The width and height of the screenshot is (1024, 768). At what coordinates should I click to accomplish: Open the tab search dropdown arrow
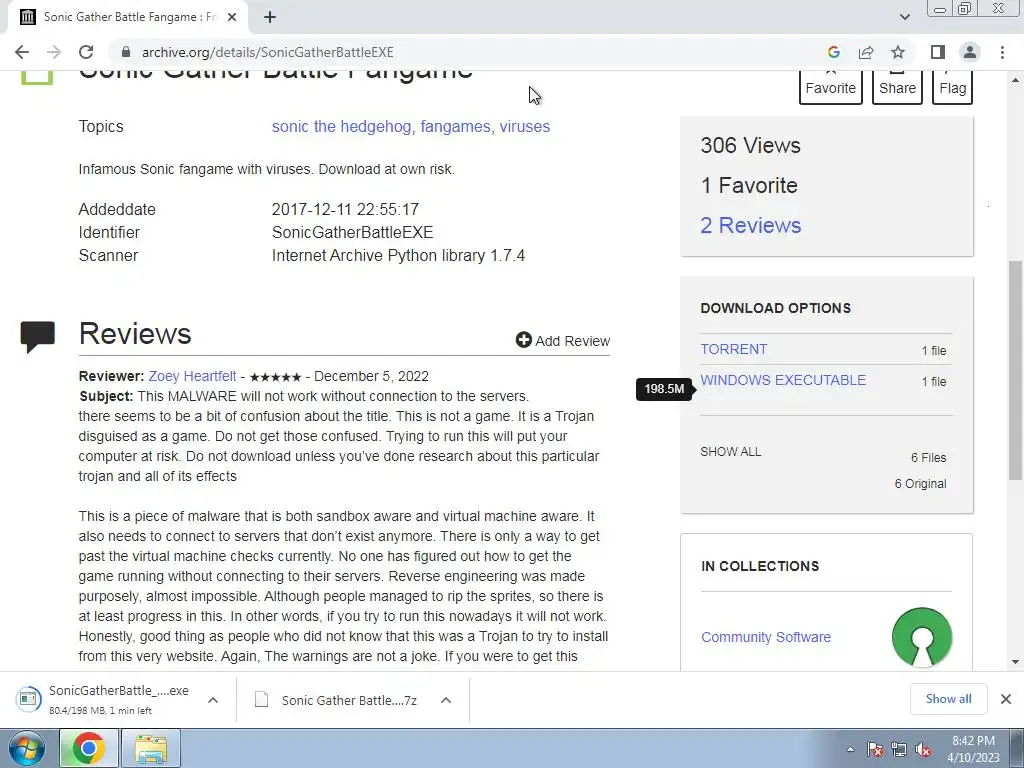pos(904,17)
